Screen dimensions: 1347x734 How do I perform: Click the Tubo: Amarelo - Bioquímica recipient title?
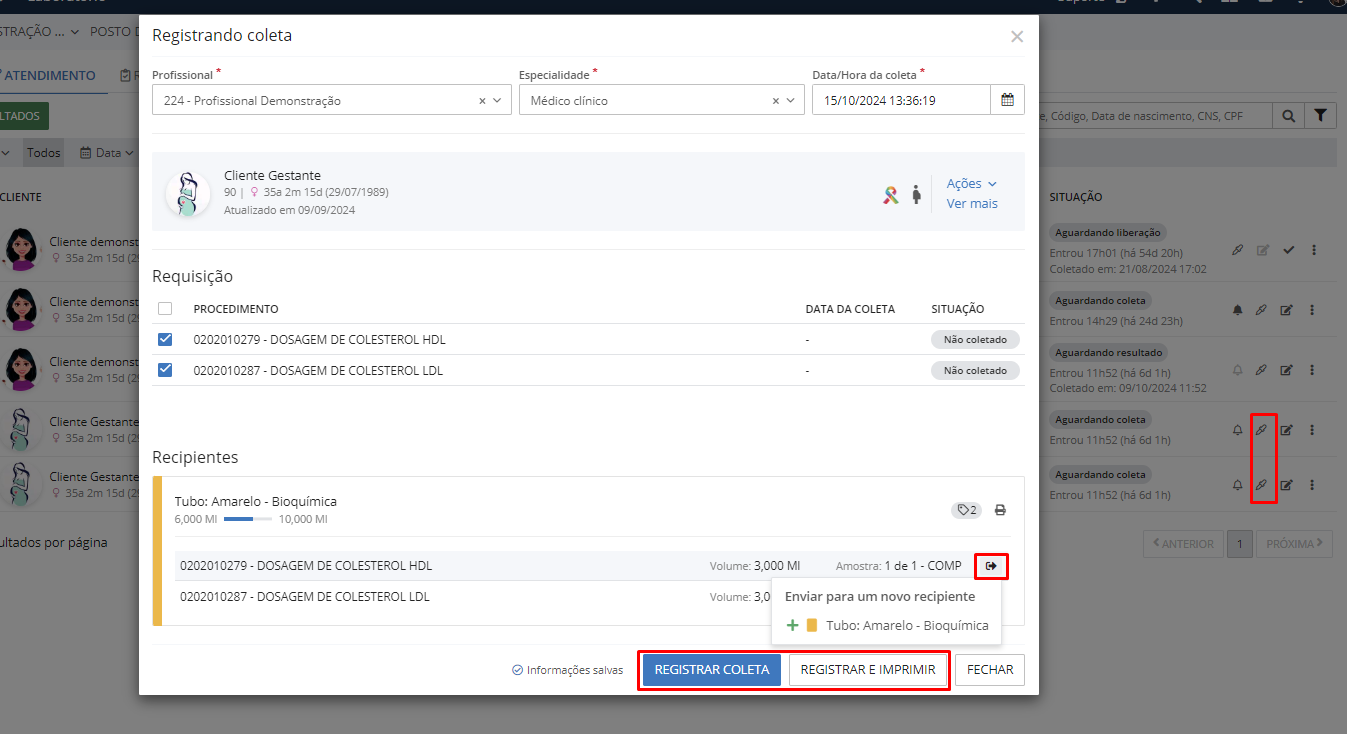pos(255,501)
